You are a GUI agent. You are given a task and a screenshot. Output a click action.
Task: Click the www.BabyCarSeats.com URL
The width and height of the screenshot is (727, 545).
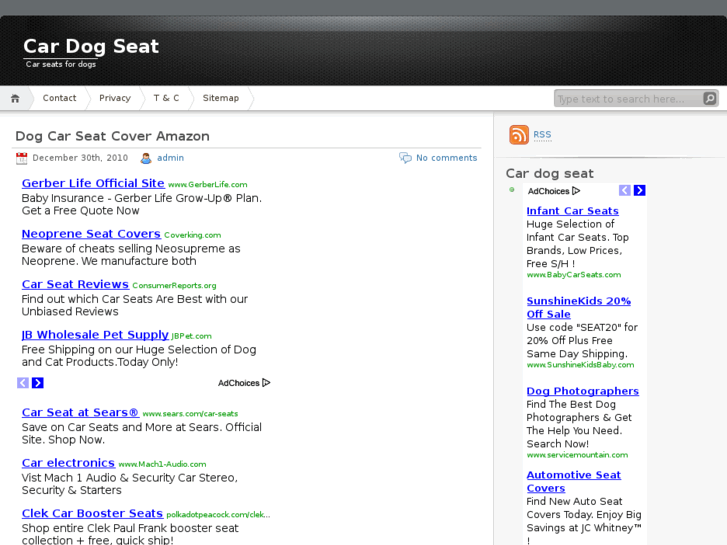(x=574, y=275)
